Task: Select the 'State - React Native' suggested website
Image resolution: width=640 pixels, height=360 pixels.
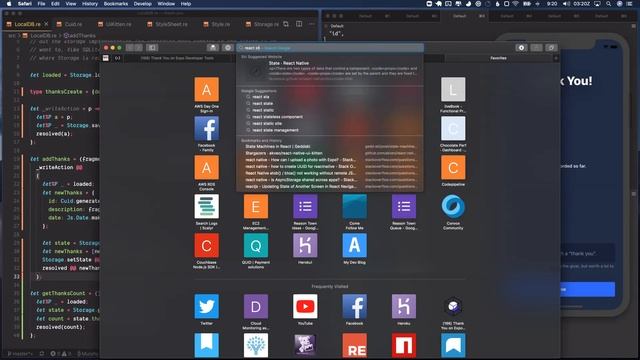Action: 330,71
